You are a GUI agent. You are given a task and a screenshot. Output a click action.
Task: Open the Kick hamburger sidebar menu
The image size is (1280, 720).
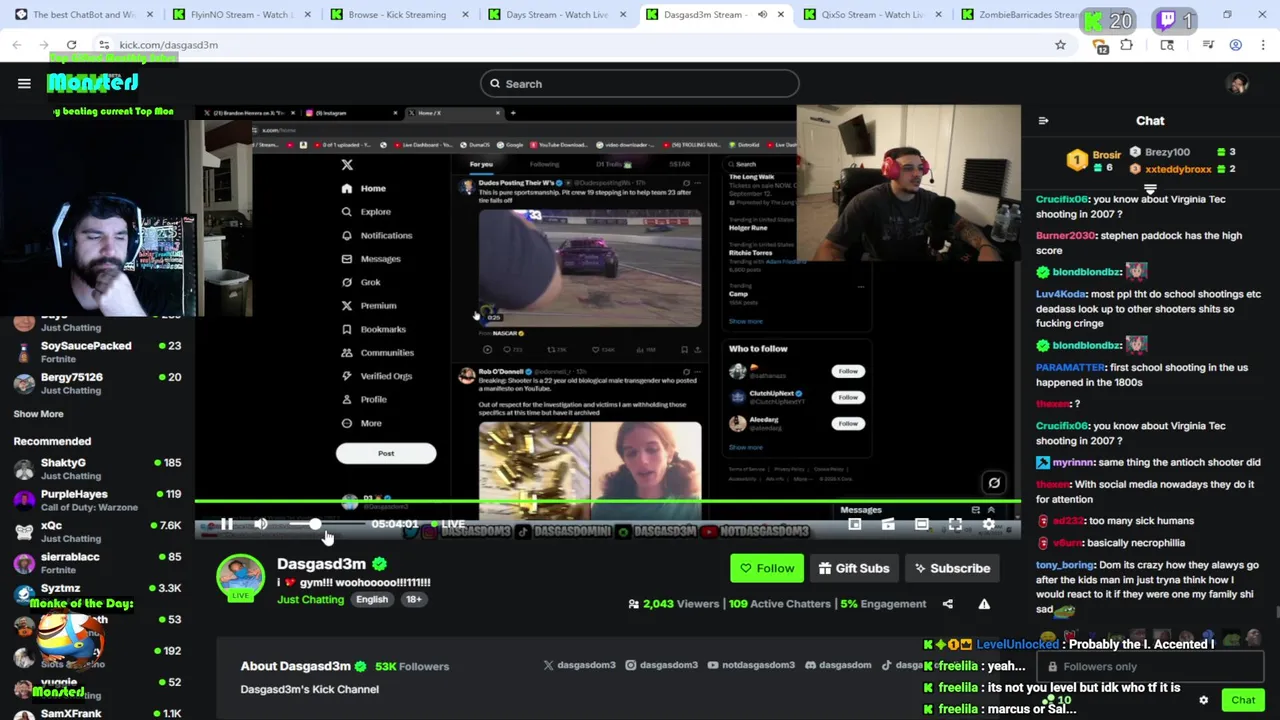tap(24, 84)
